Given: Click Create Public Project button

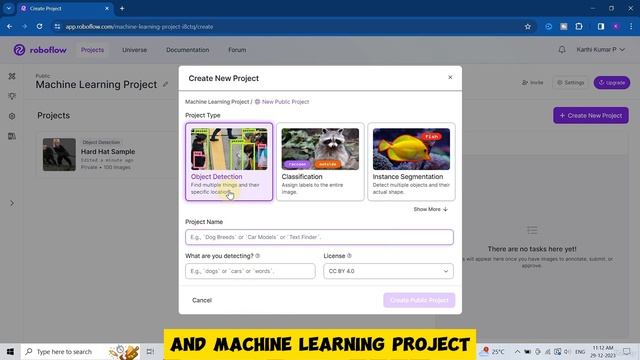Looking at the screenshot, I should (x=419, y=300).
